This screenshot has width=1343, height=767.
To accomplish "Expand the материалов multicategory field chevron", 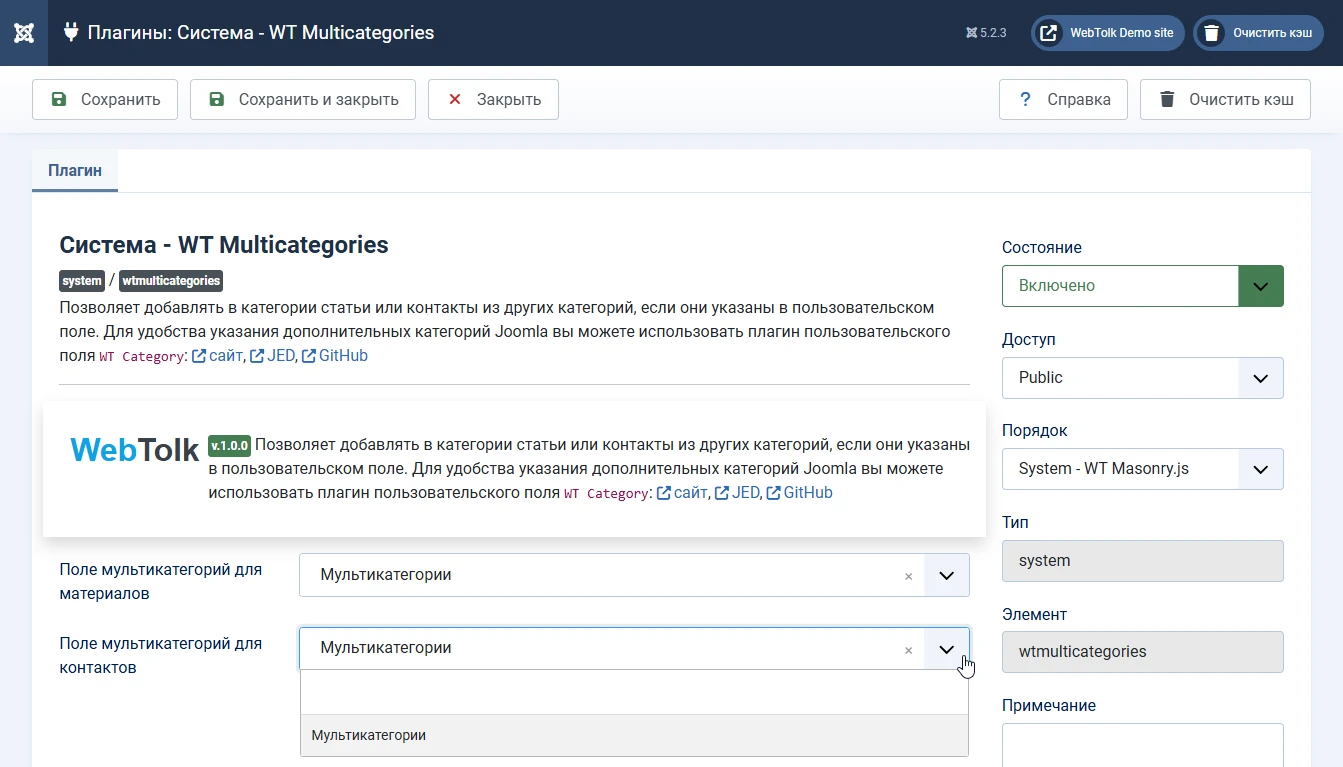I will [946, 576].
